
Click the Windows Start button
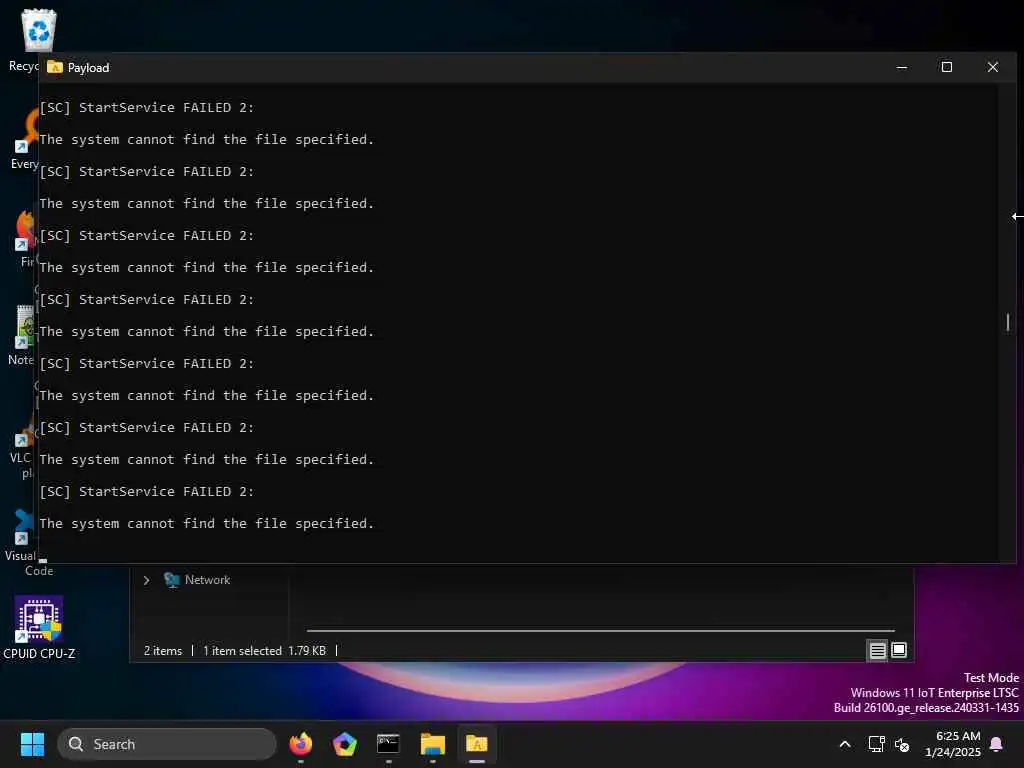point(32,744)
